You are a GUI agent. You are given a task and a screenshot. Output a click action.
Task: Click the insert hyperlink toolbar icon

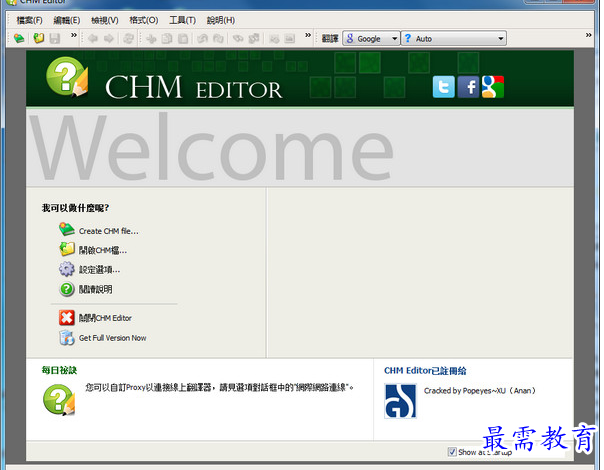coord(238,39)
